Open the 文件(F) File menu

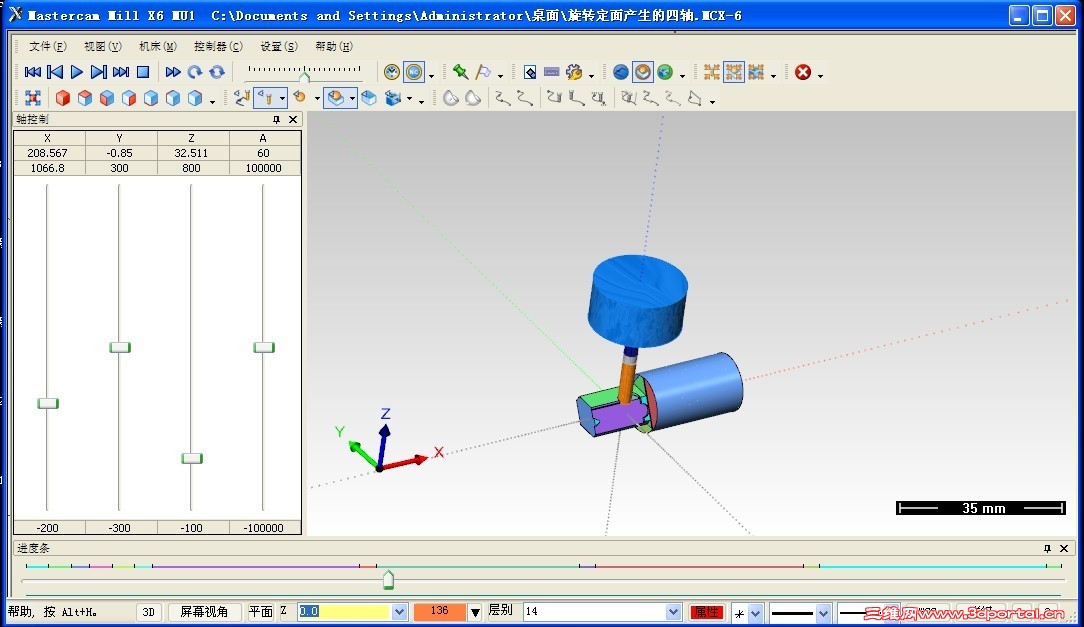[x=48, y=46]
